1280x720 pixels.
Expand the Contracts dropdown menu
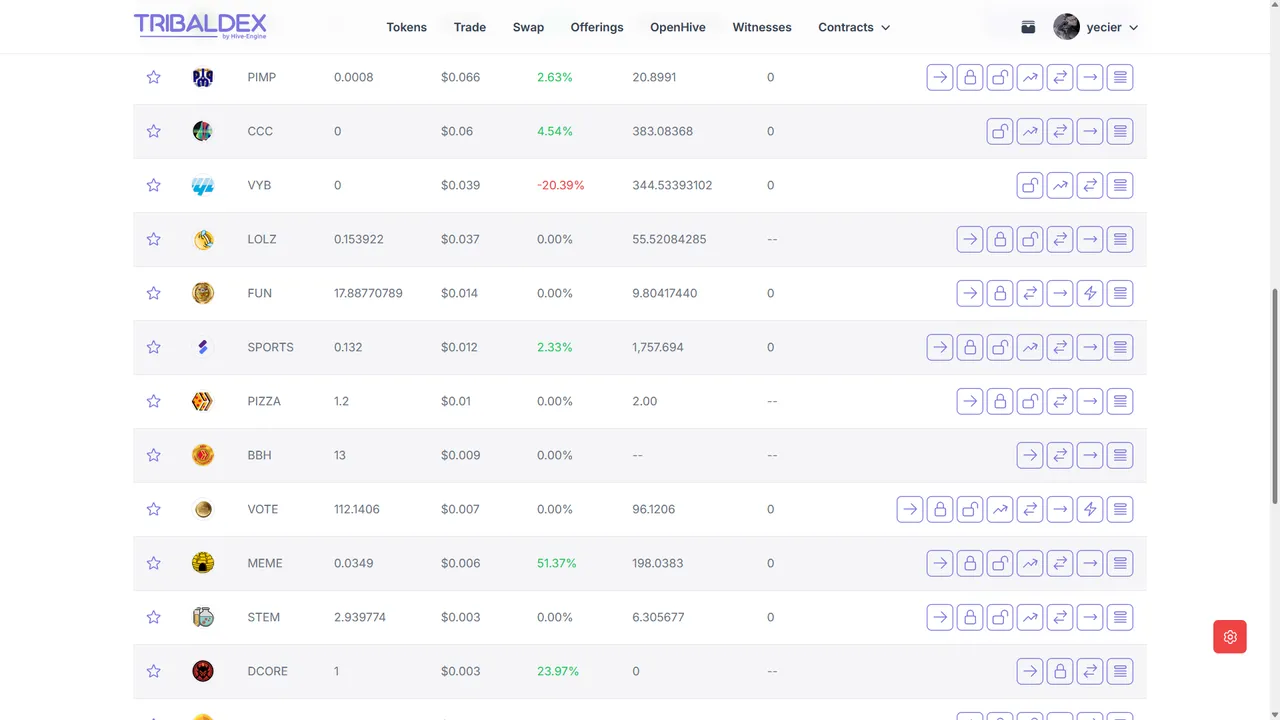854,27
